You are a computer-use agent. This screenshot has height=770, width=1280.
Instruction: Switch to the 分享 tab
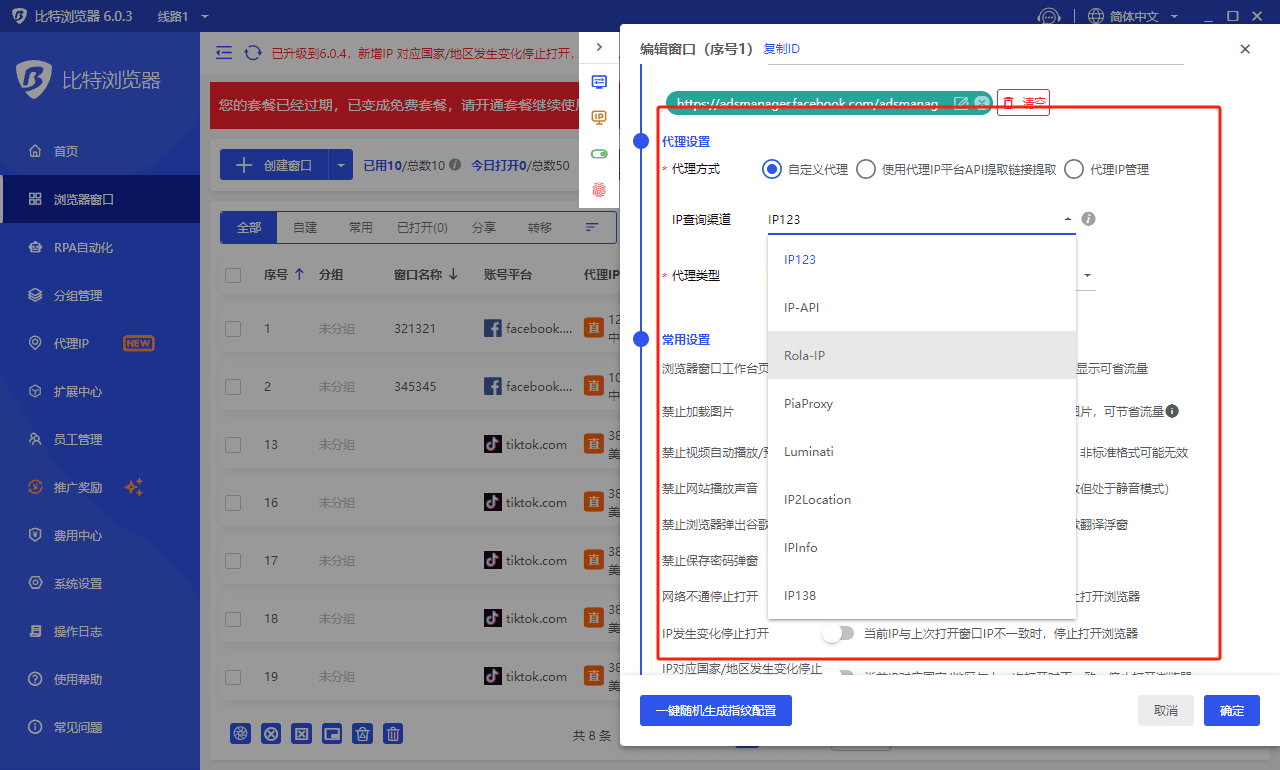click(484, 227)
